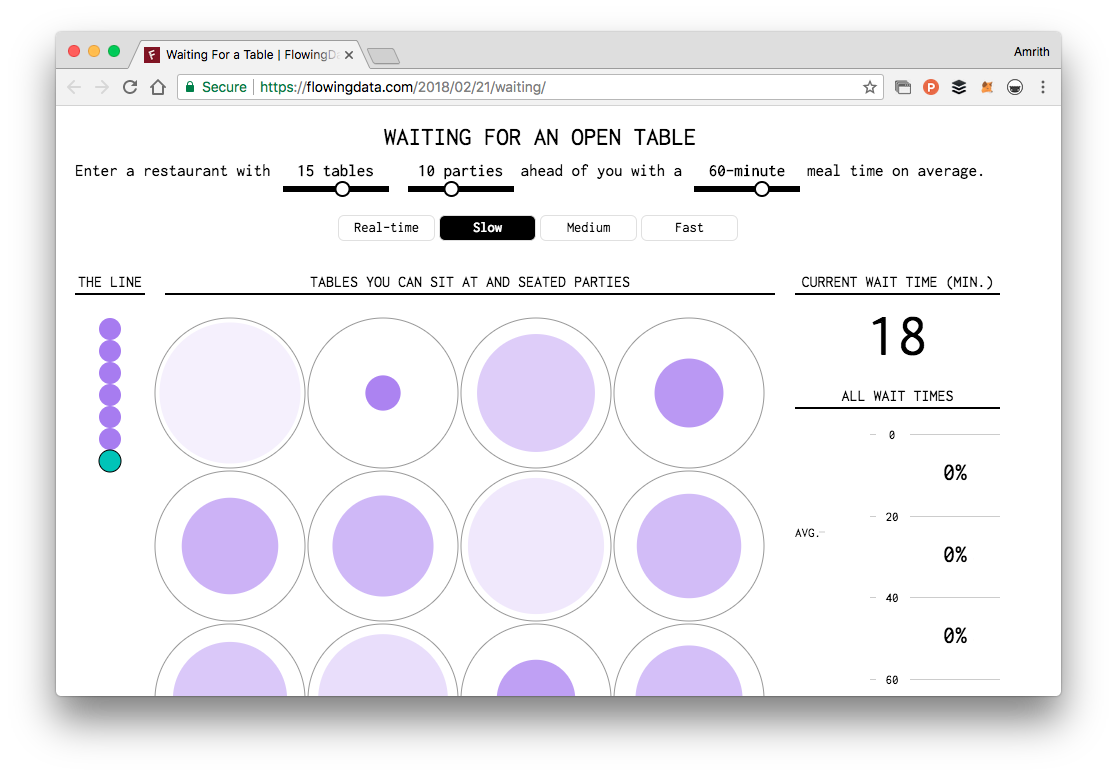Open the MetaMask fox extension
1117x776 pixels.
[987, 87]
